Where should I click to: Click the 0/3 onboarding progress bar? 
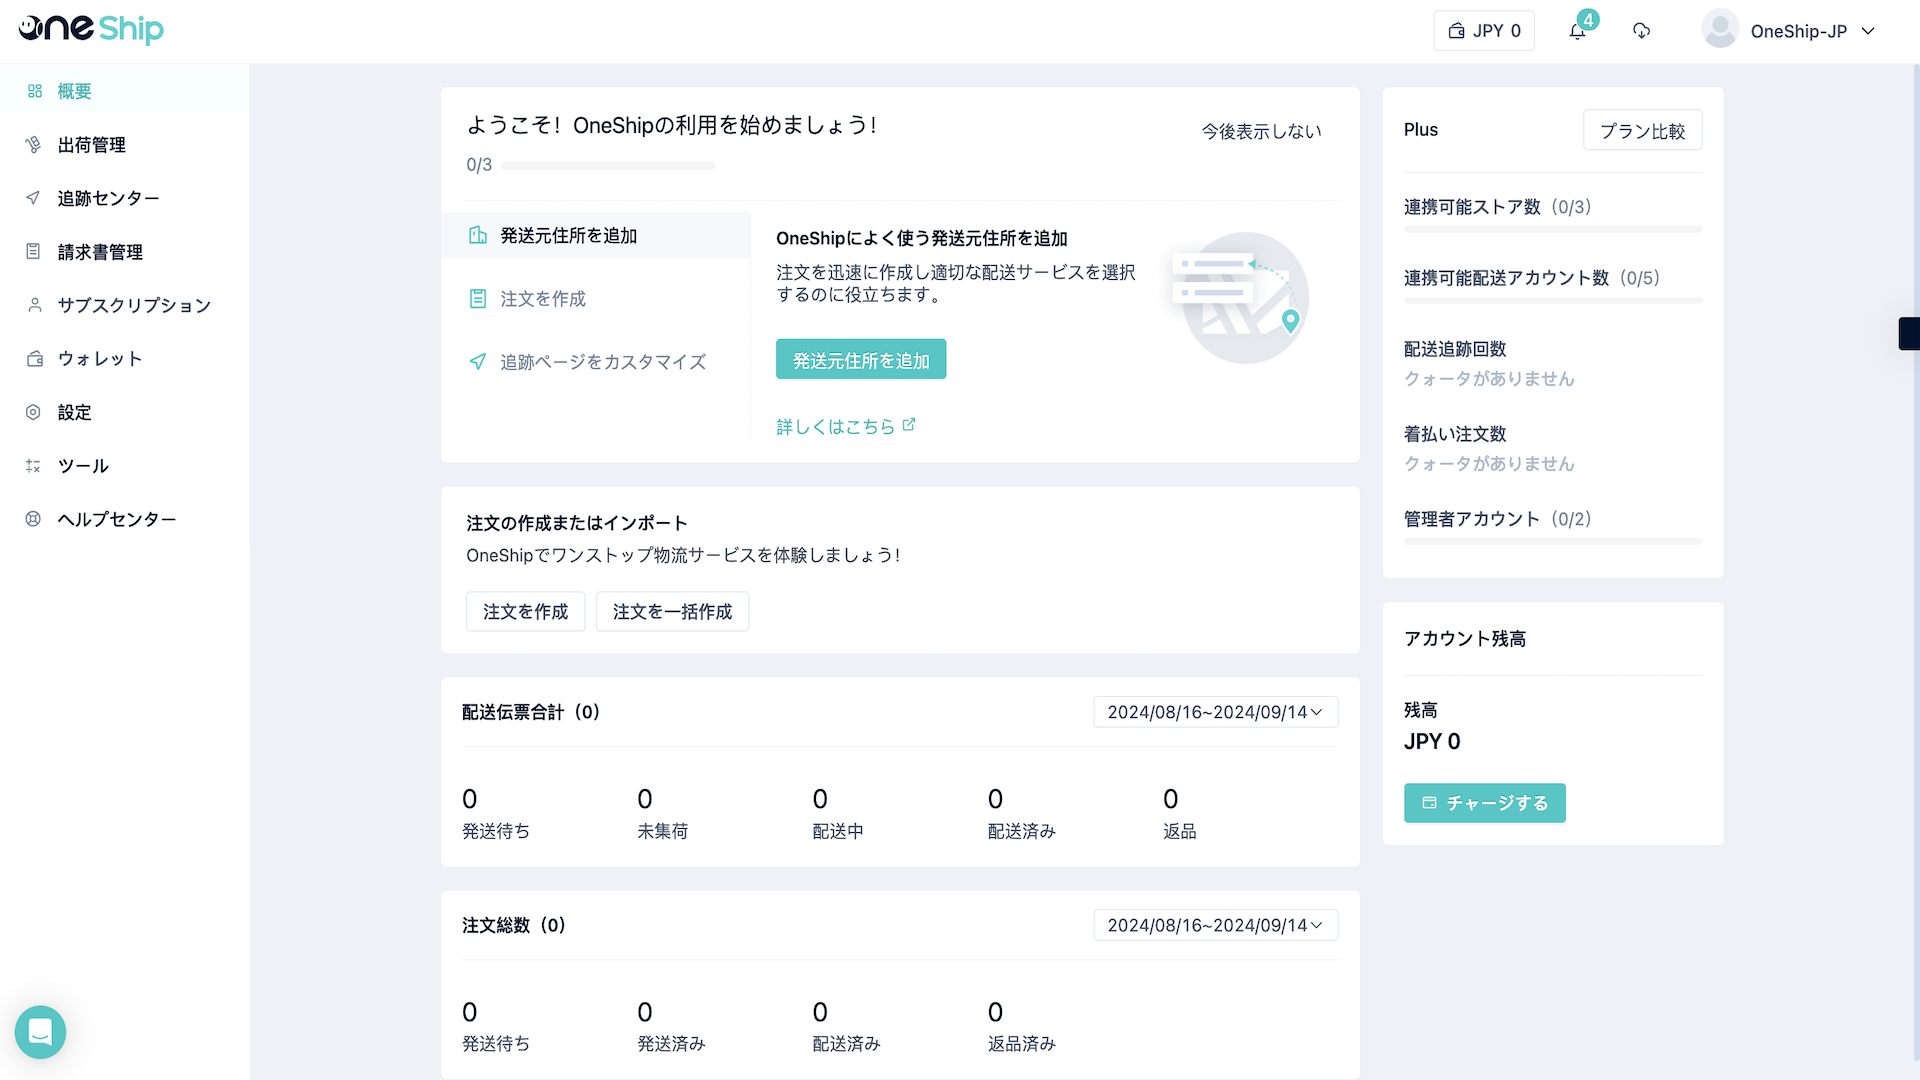pos(608,166)
